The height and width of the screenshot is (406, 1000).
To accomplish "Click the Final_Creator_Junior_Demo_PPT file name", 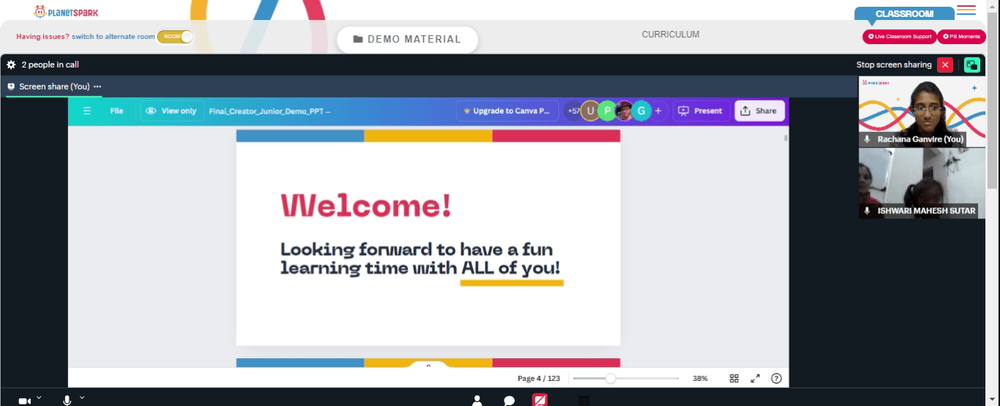I will tap(269, 111).
